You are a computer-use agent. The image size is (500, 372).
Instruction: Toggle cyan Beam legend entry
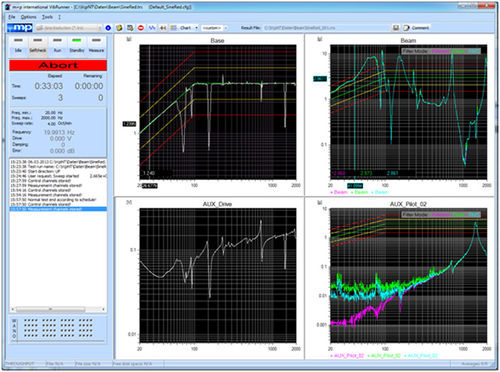click(x=380, y=192)
